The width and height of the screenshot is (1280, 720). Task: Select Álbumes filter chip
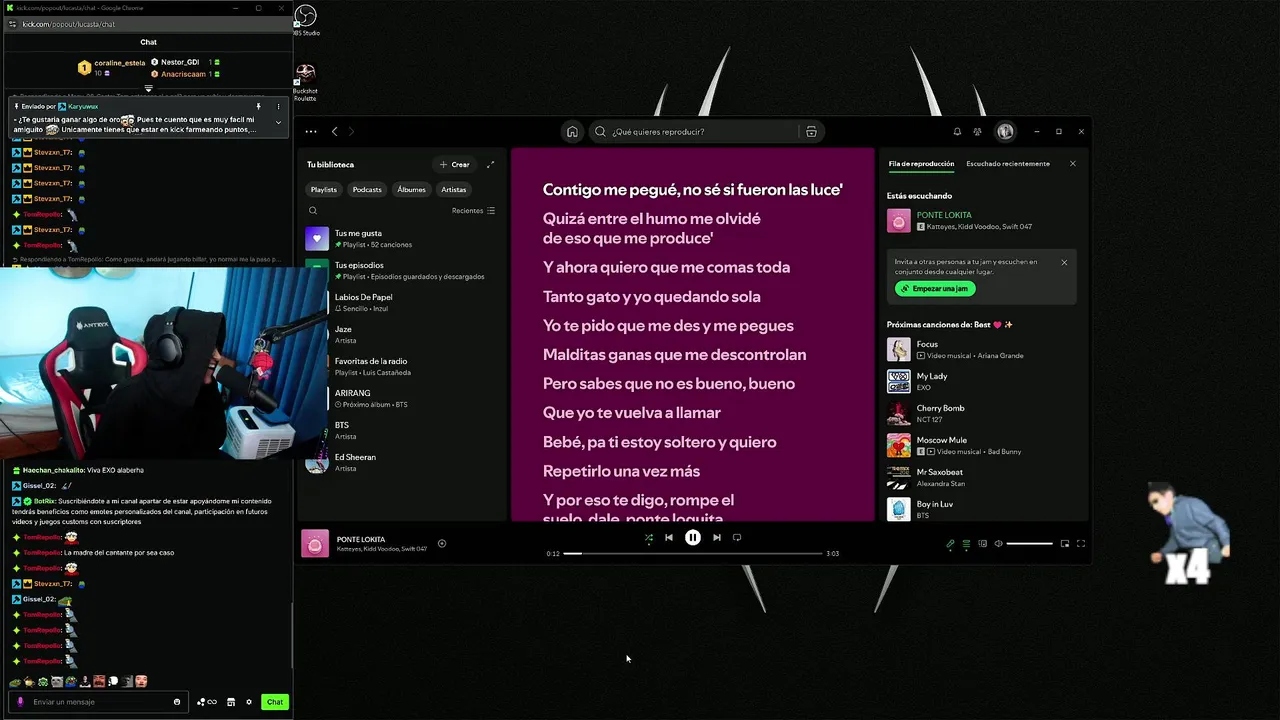411,189
